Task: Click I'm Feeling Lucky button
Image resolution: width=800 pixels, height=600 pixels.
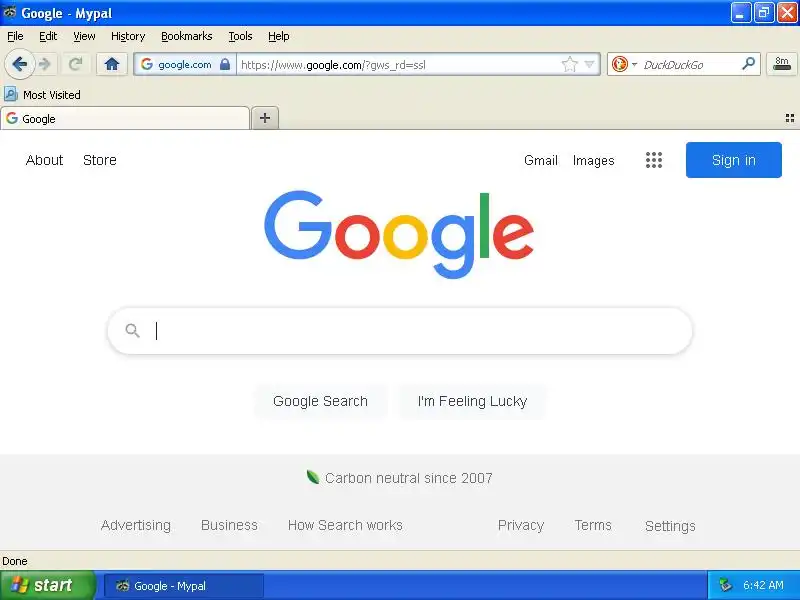Action: pyautogui.click(x=472, y=401)
